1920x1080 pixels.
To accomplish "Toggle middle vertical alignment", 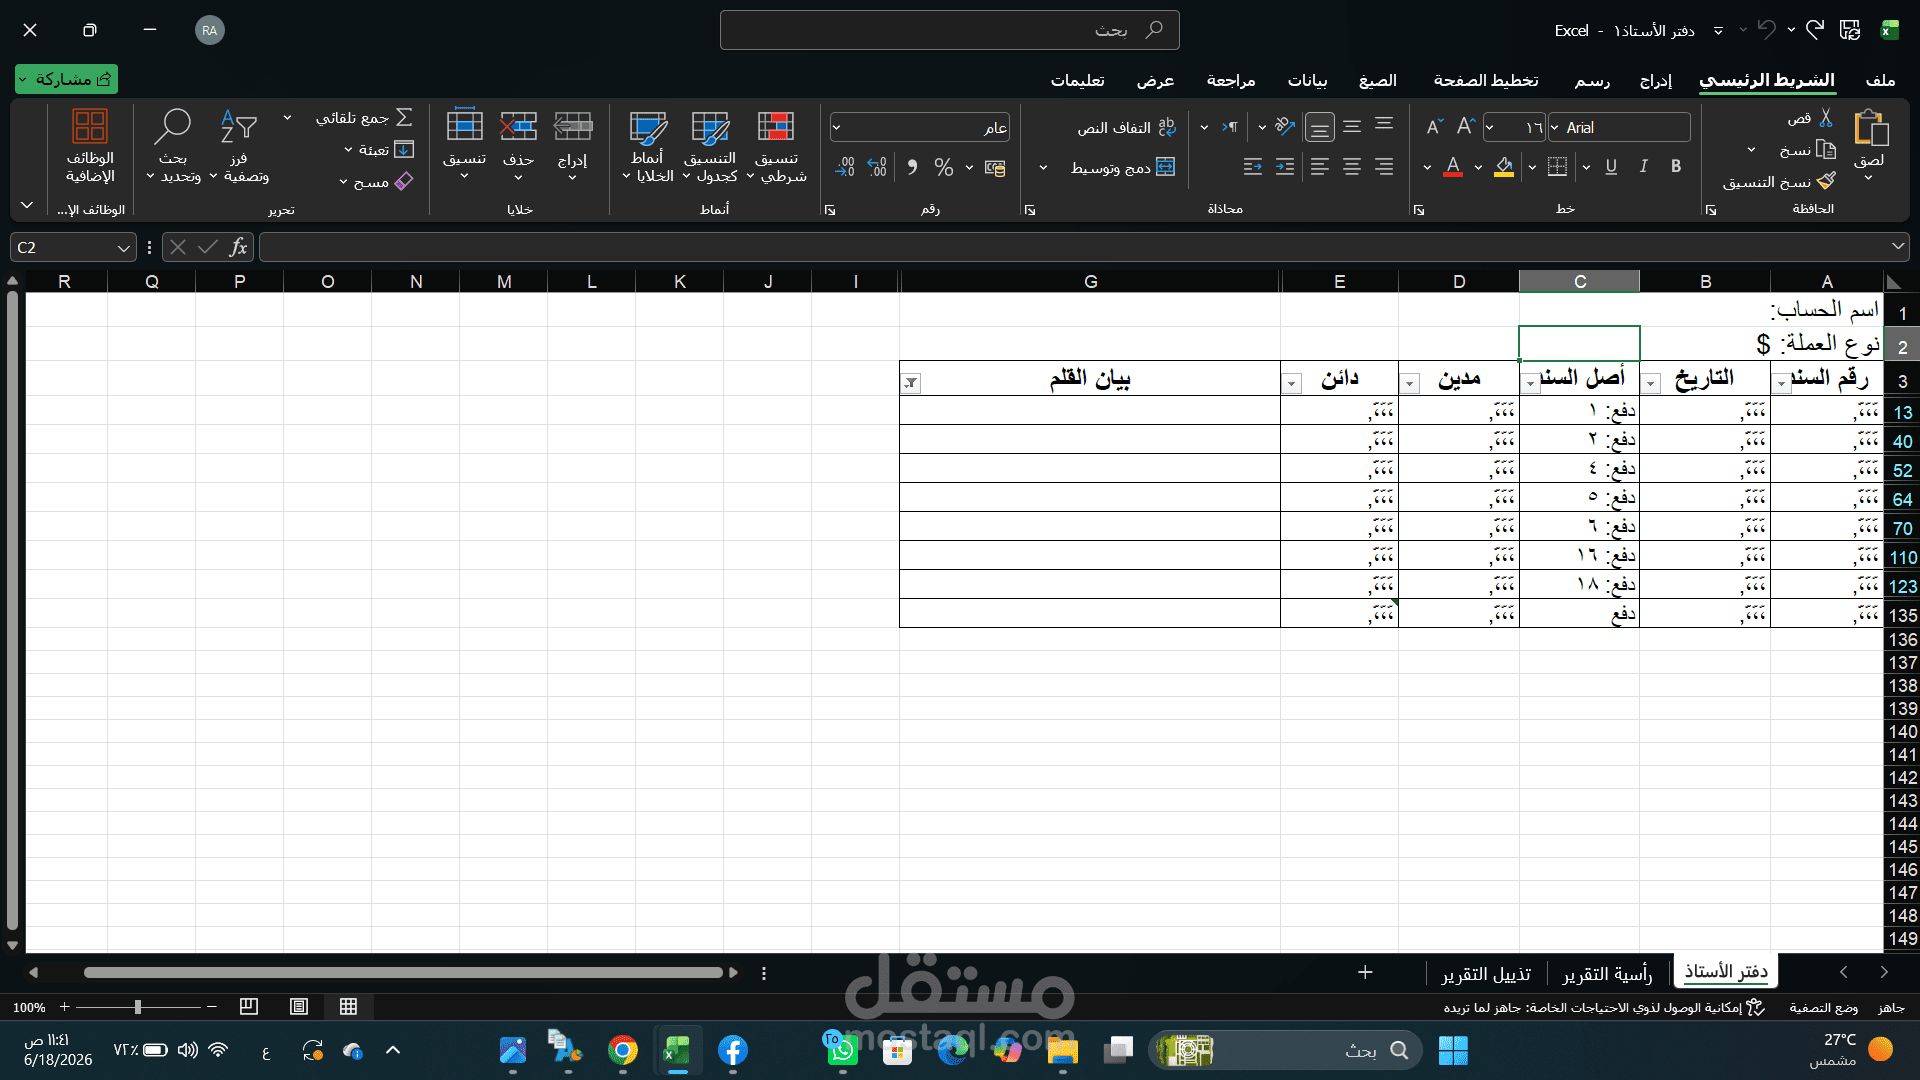I will [x=1352, y=127].
